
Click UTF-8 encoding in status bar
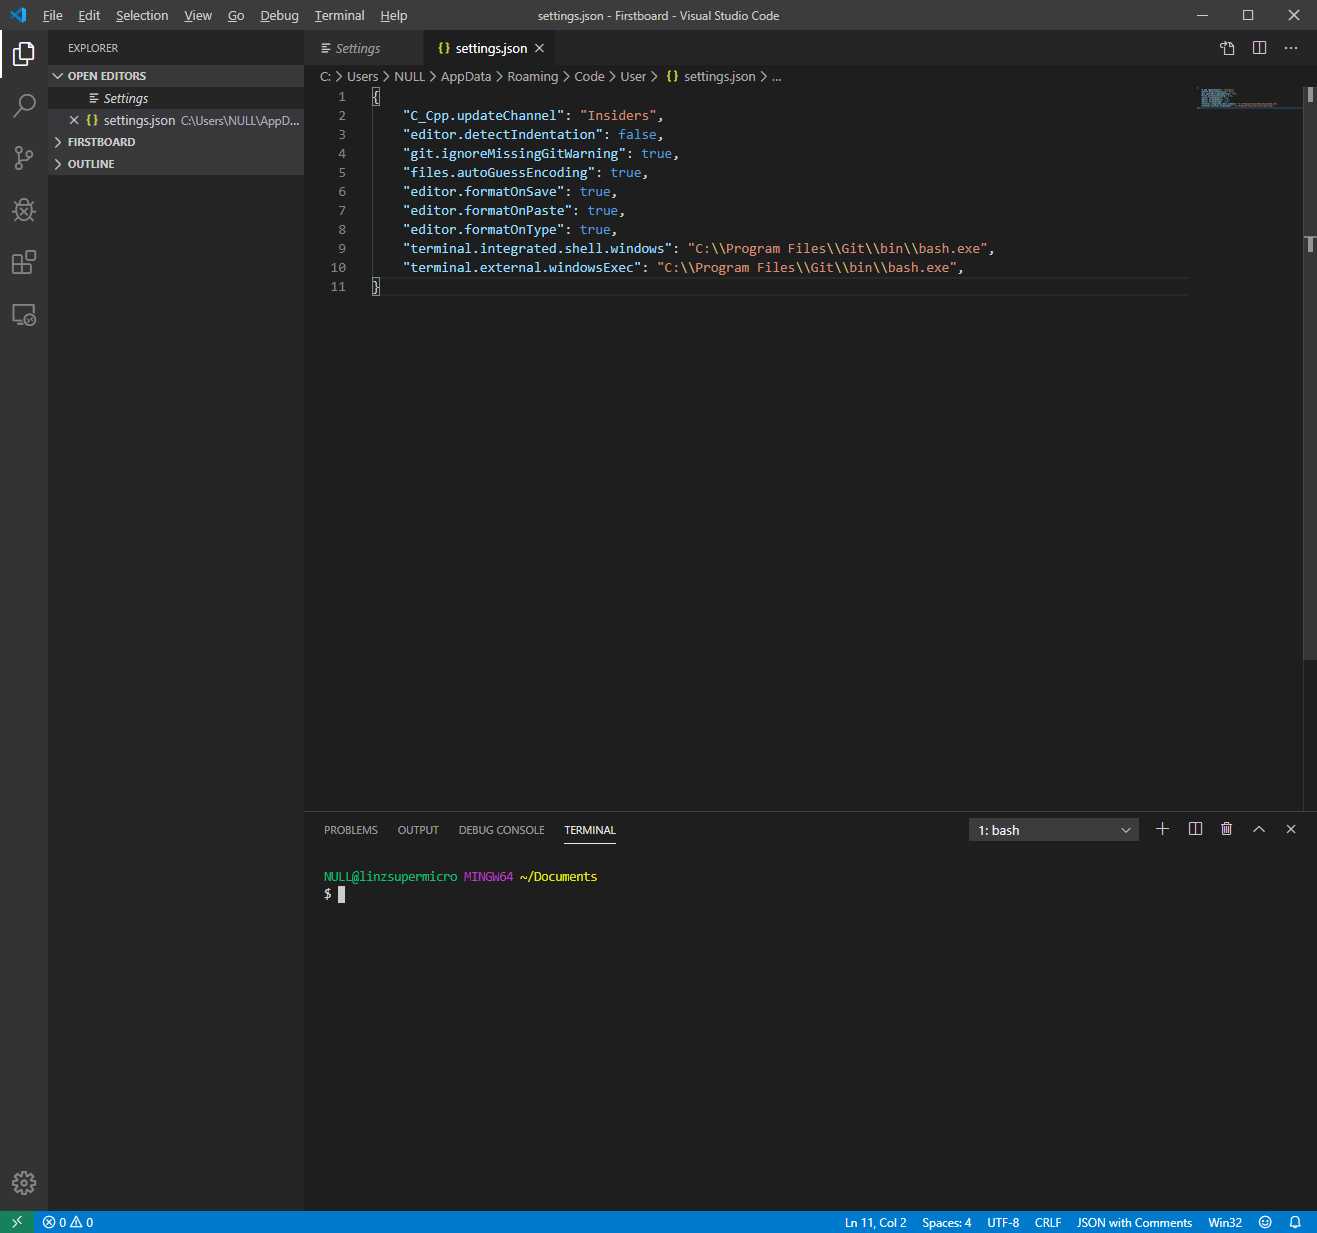pos(1003,1222)
